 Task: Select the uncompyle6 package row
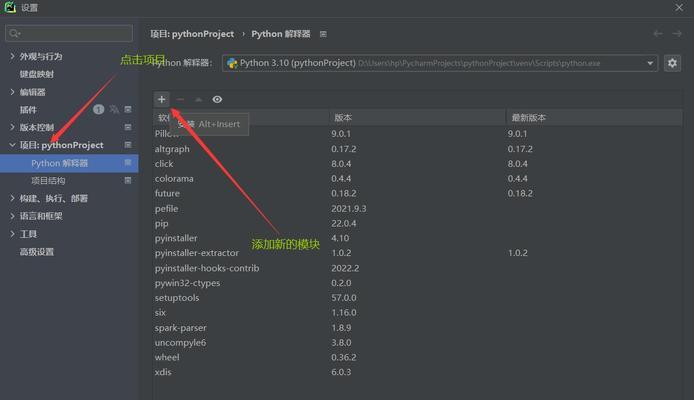tap(417, 342)
